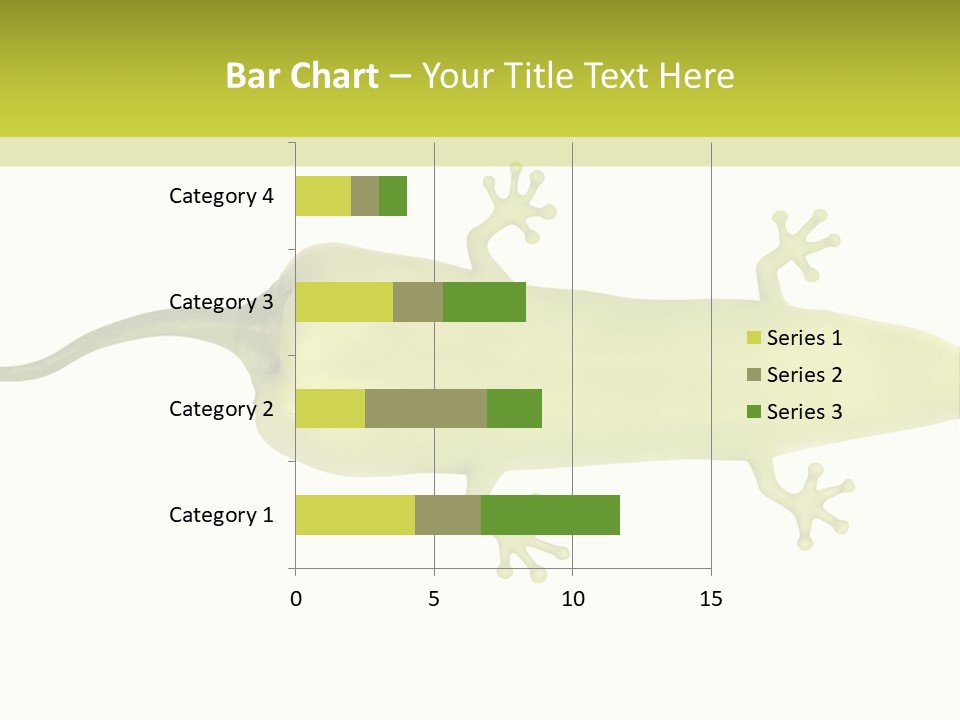Click the Series 1 legend color square
The image size is (960, 720).
click(754, 337)
